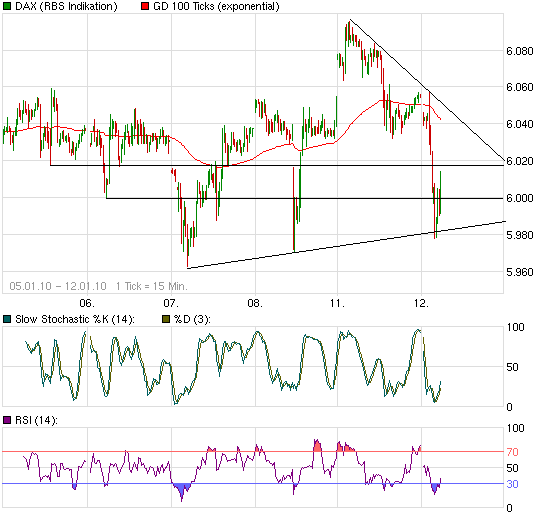Screen dimensions: 545x516
Task: Click the olive %D (3) legend swatch
Action: click(166, 319)
